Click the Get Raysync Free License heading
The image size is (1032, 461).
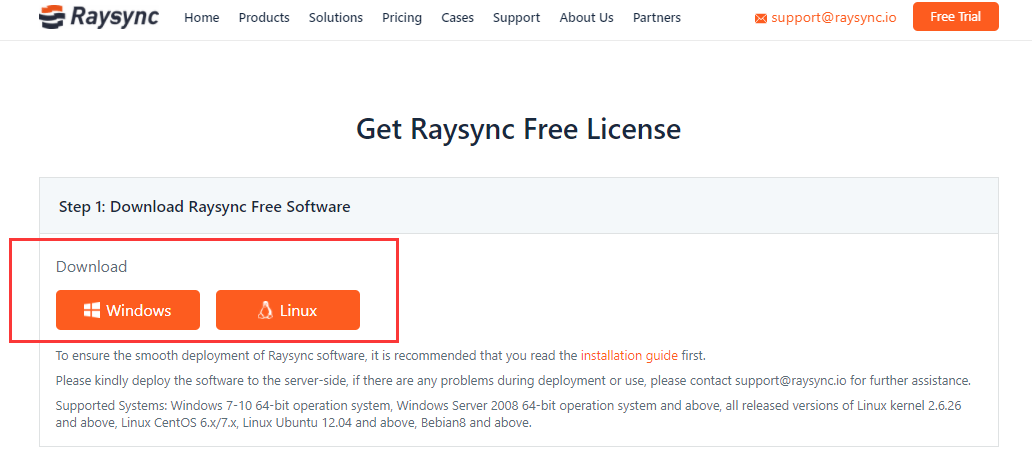(519, 129)
